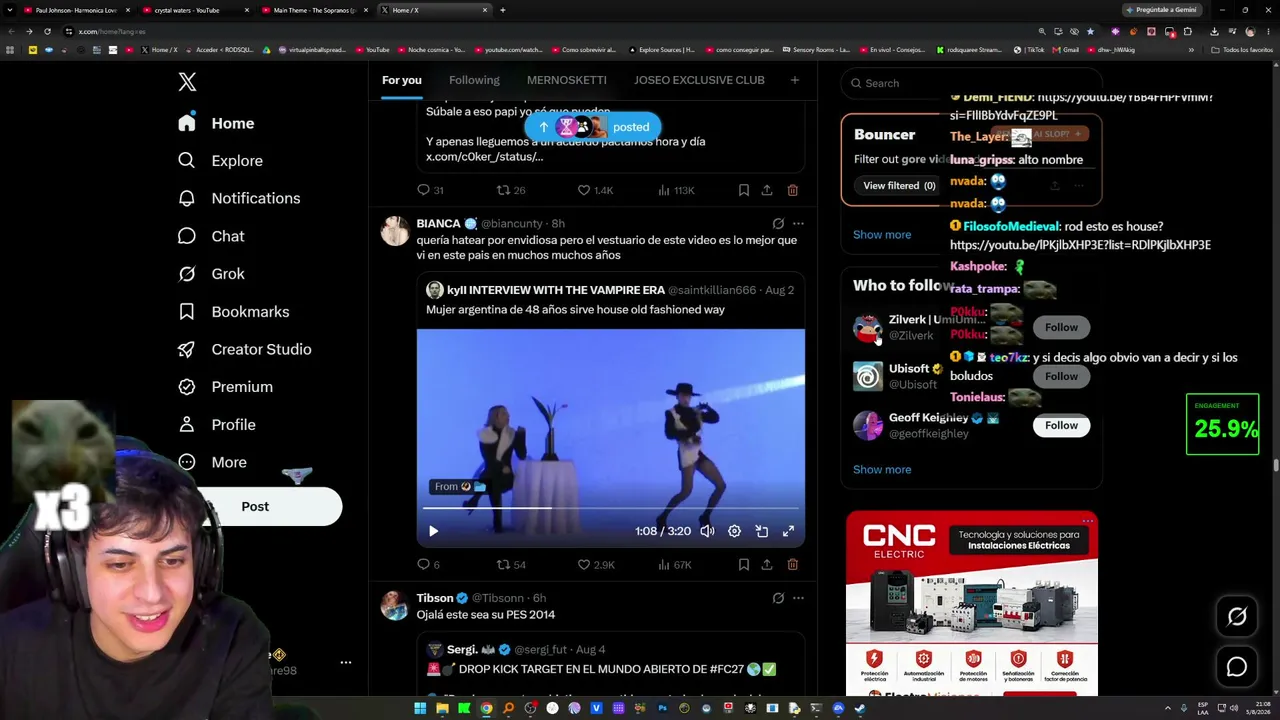Like the post with 1.4K likes
The image size is (1280, 720).
pos(595,190)
